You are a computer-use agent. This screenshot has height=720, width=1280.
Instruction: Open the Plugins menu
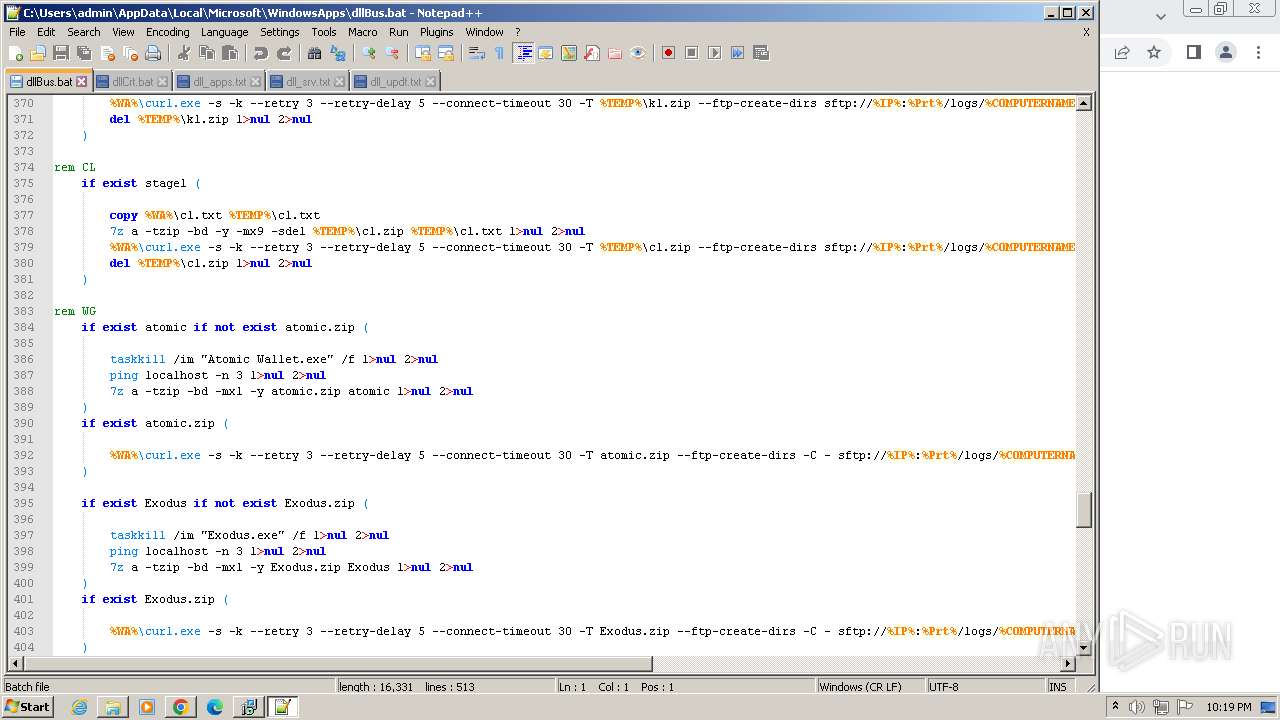click(x=436, y=32)
